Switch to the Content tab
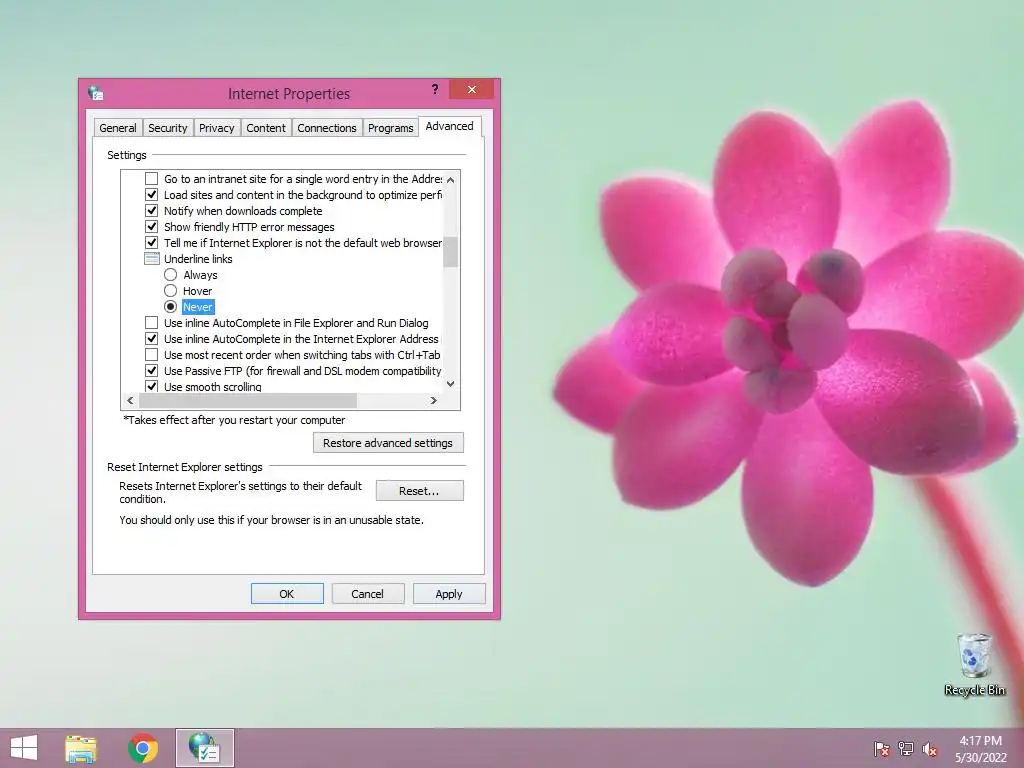The image size is (1024, 768). (266, 128)
